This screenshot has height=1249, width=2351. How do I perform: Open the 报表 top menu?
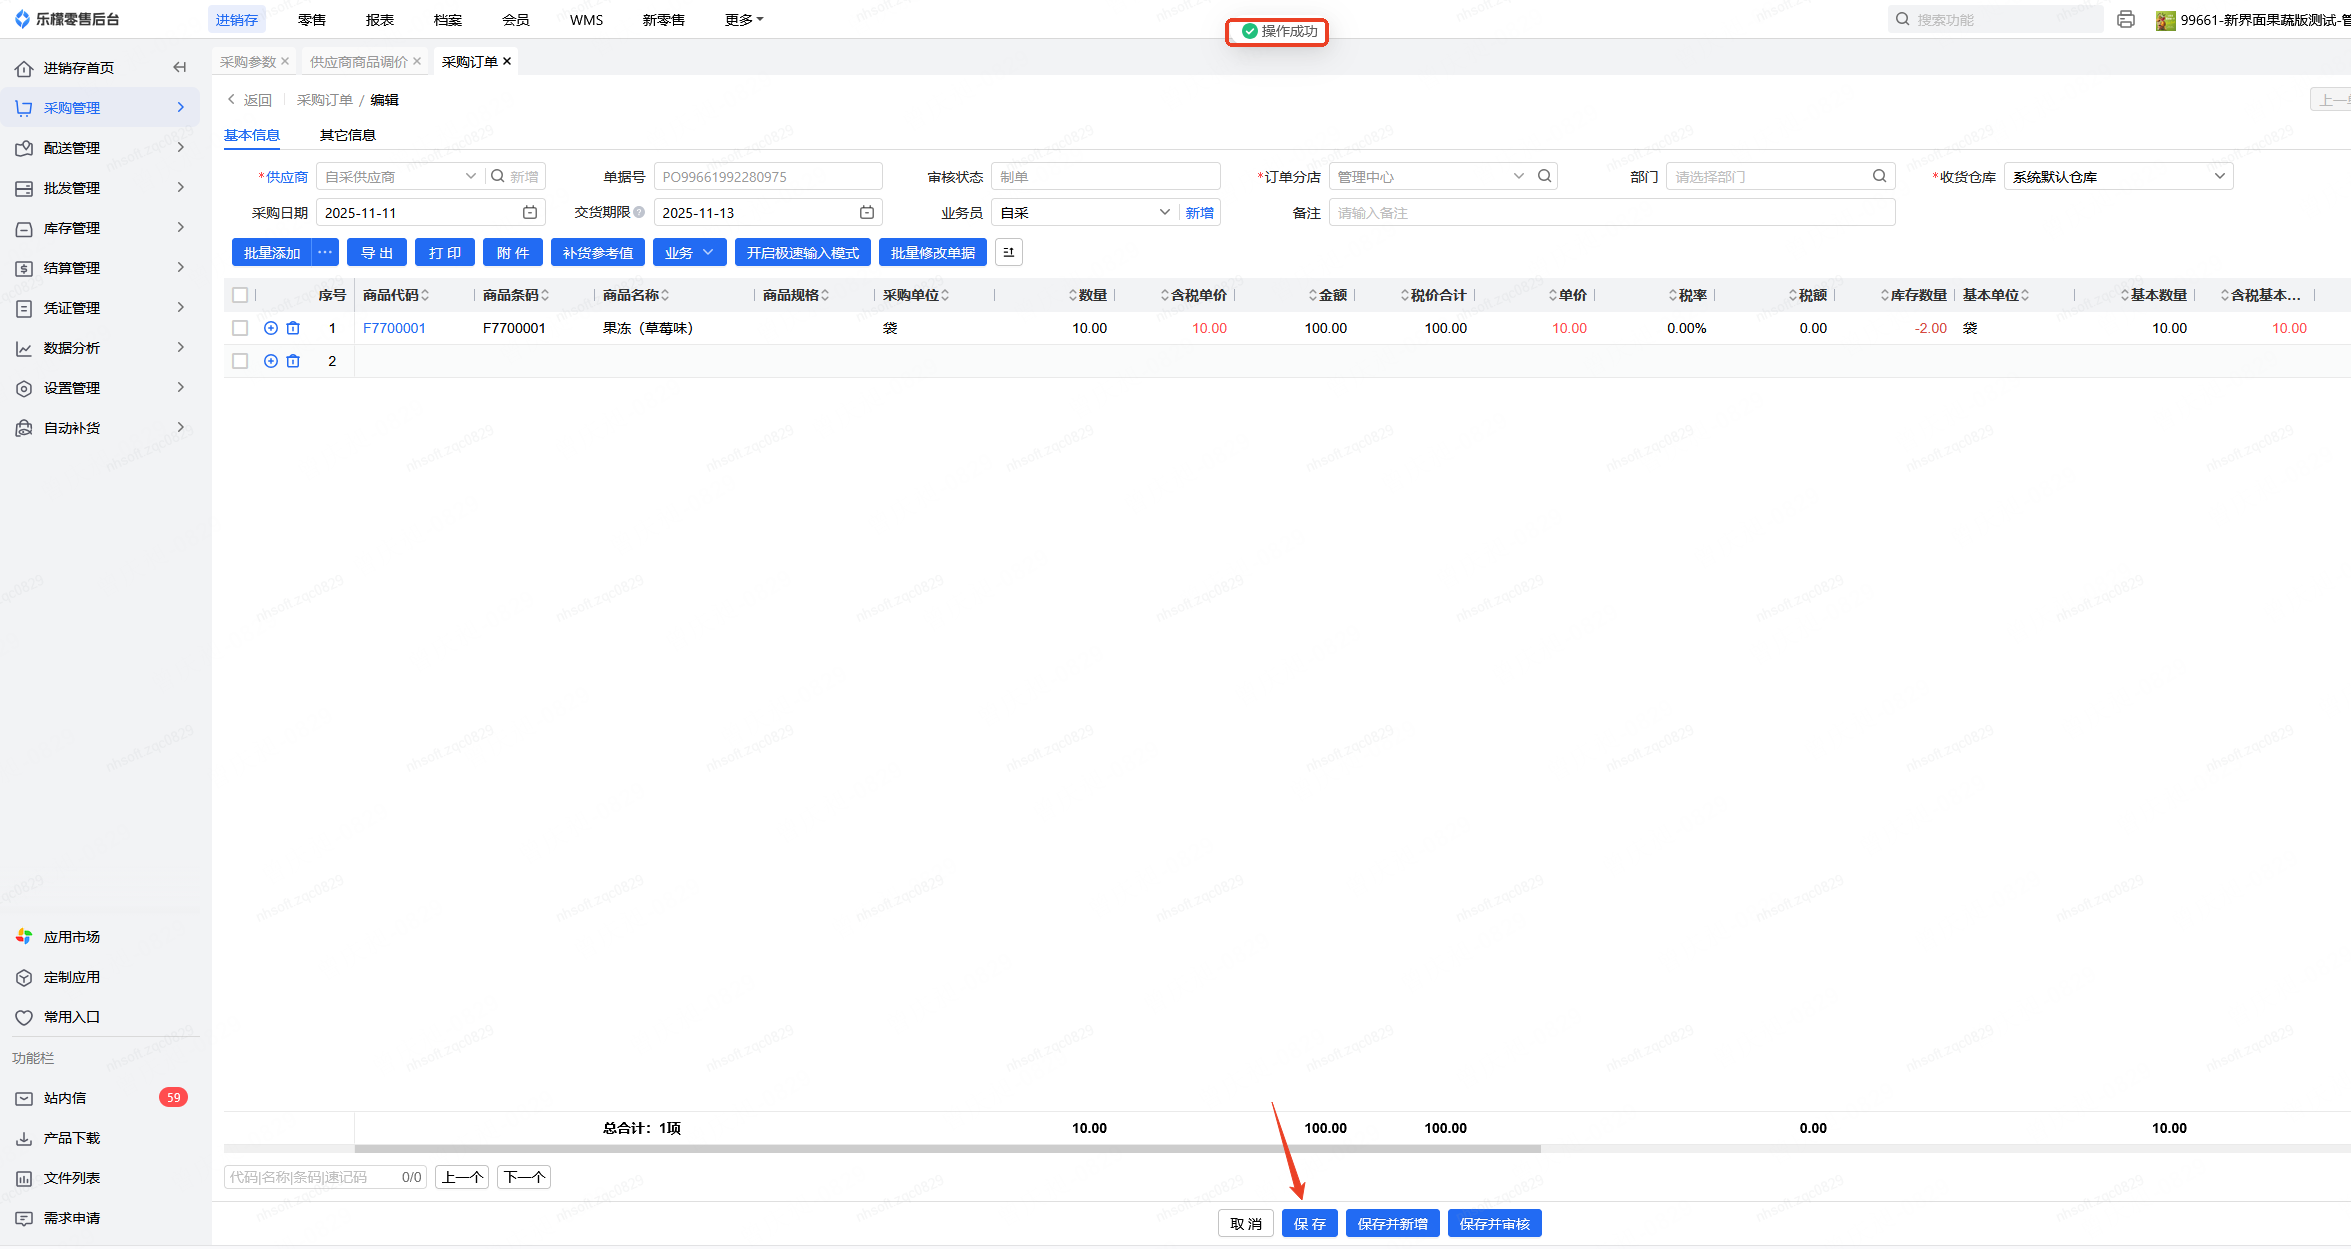coord(380,20)
